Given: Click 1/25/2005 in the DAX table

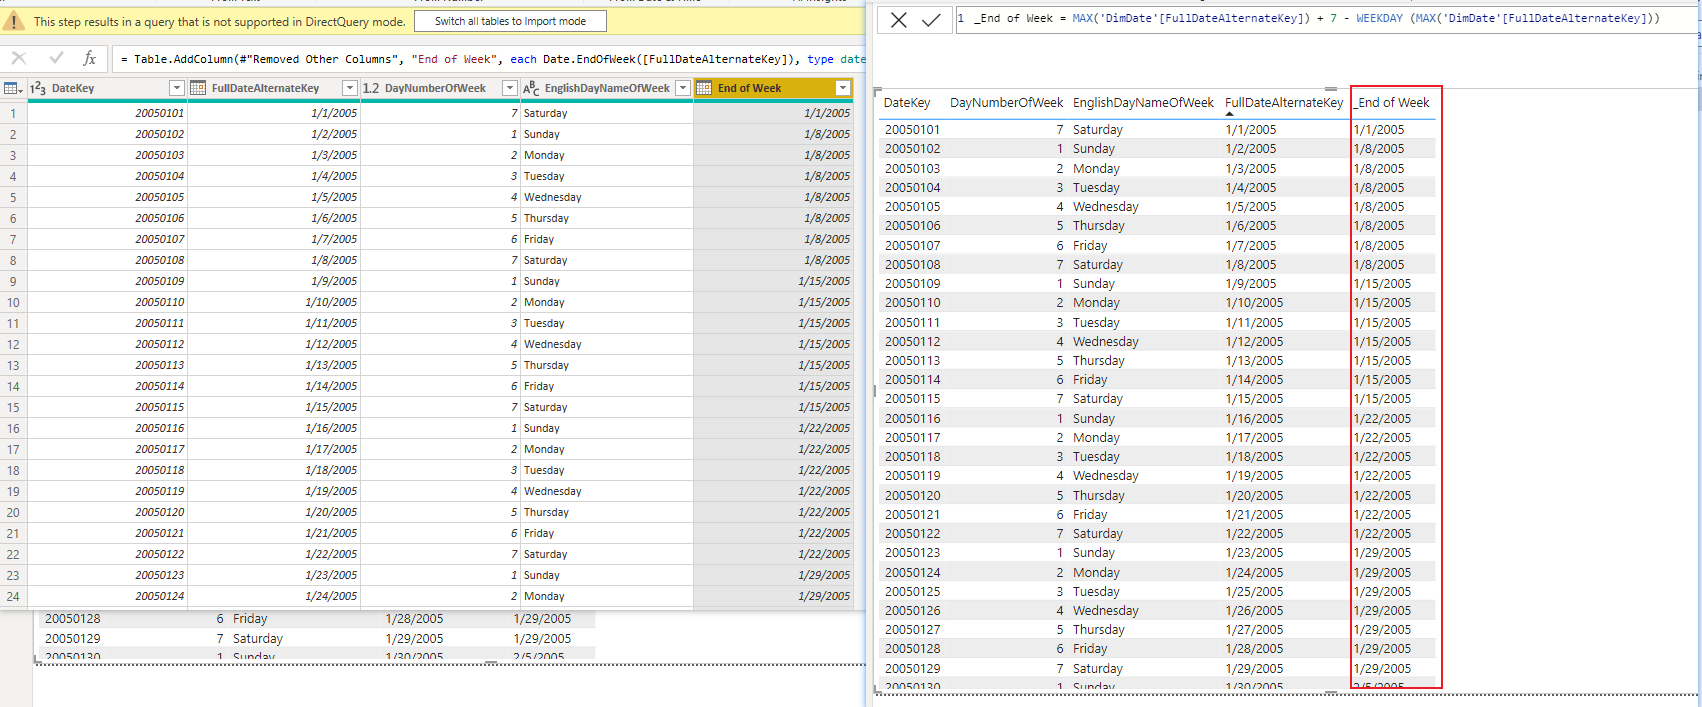Looking at the screenshot, I should (1254, 591).
